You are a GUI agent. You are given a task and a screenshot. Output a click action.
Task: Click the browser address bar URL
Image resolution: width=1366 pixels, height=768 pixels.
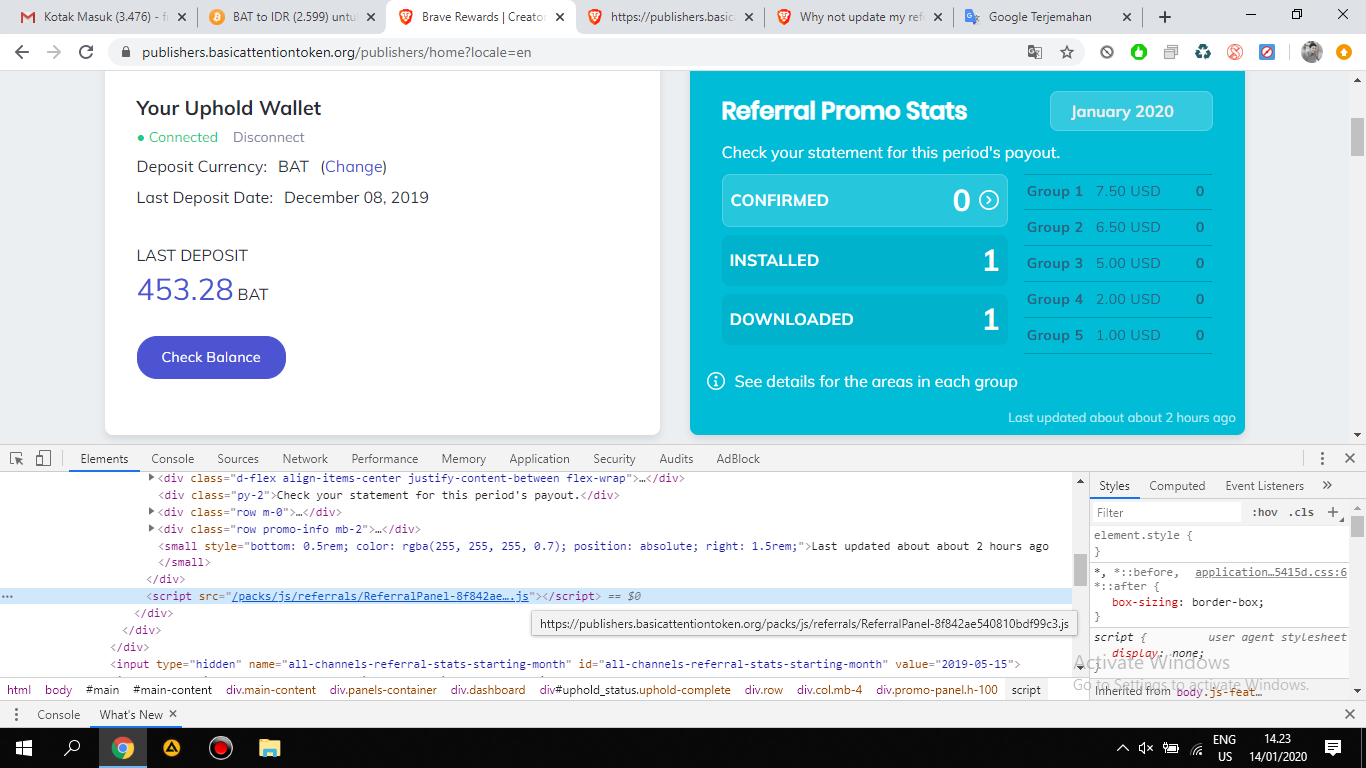coord(336,52)
